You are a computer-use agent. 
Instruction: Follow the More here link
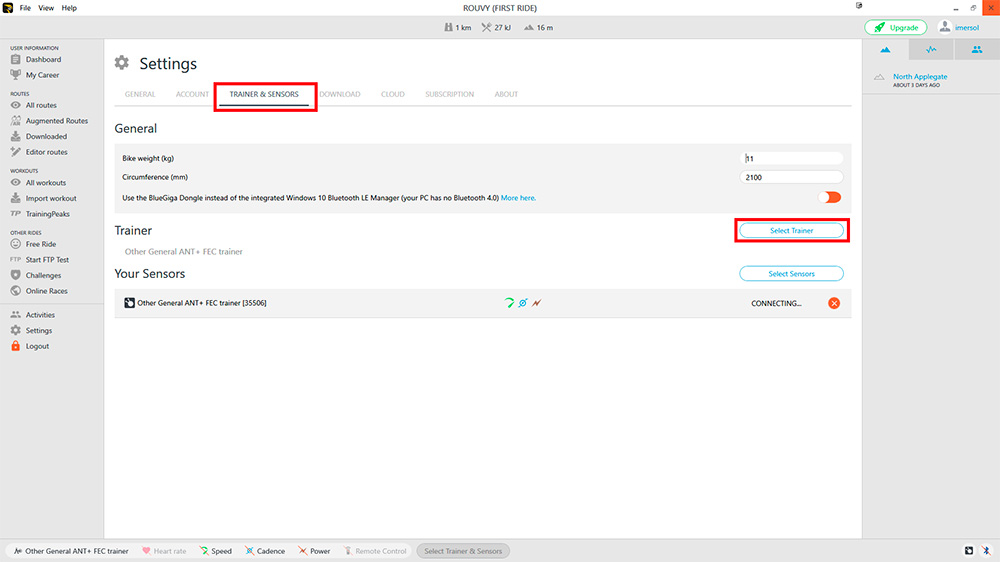(518, 198)
